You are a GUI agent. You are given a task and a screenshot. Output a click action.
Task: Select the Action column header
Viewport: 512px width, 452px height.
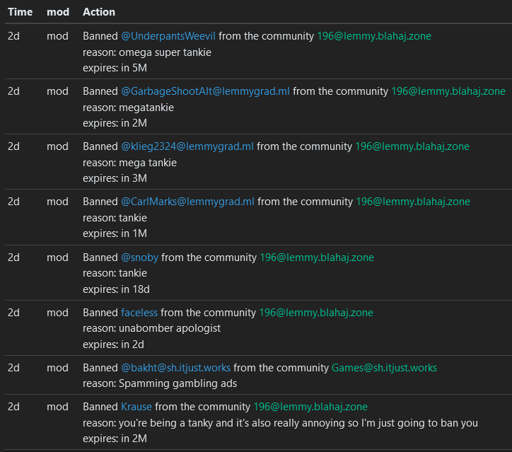[99, 12]
